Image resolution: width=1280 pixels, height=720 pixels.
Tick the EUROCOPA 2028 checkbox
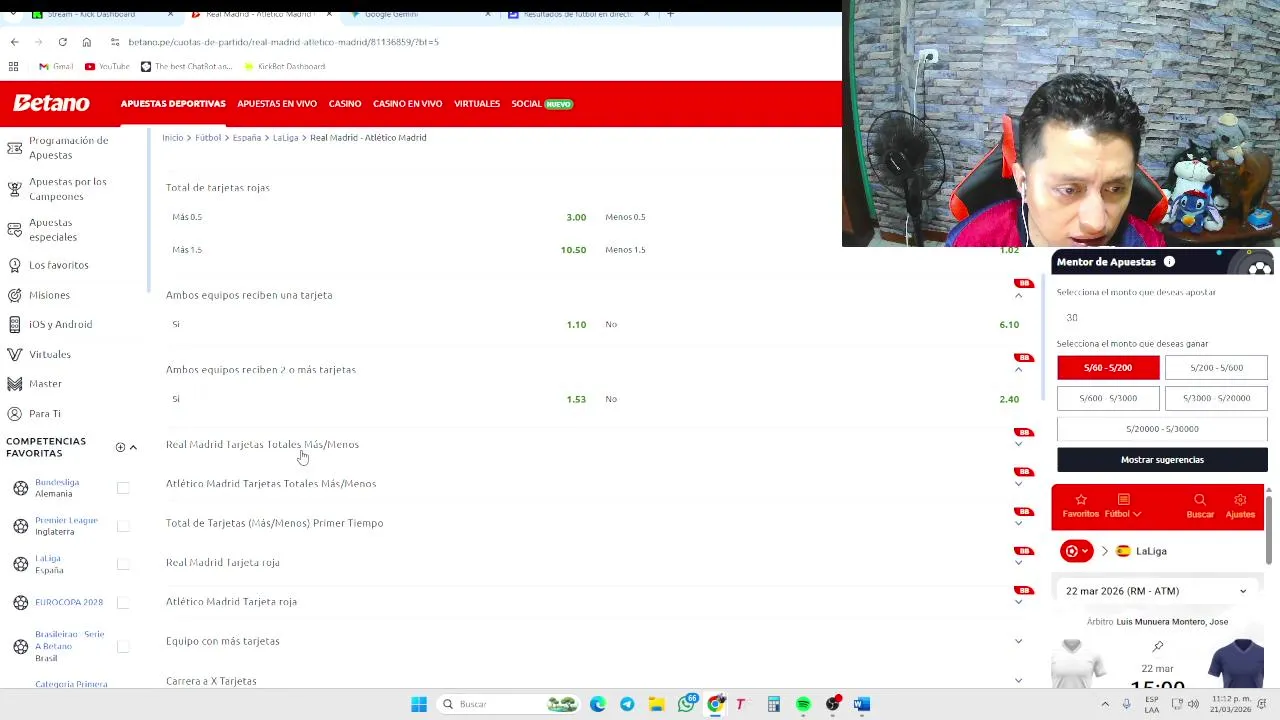pyautogui.click(x=123, y=602)
